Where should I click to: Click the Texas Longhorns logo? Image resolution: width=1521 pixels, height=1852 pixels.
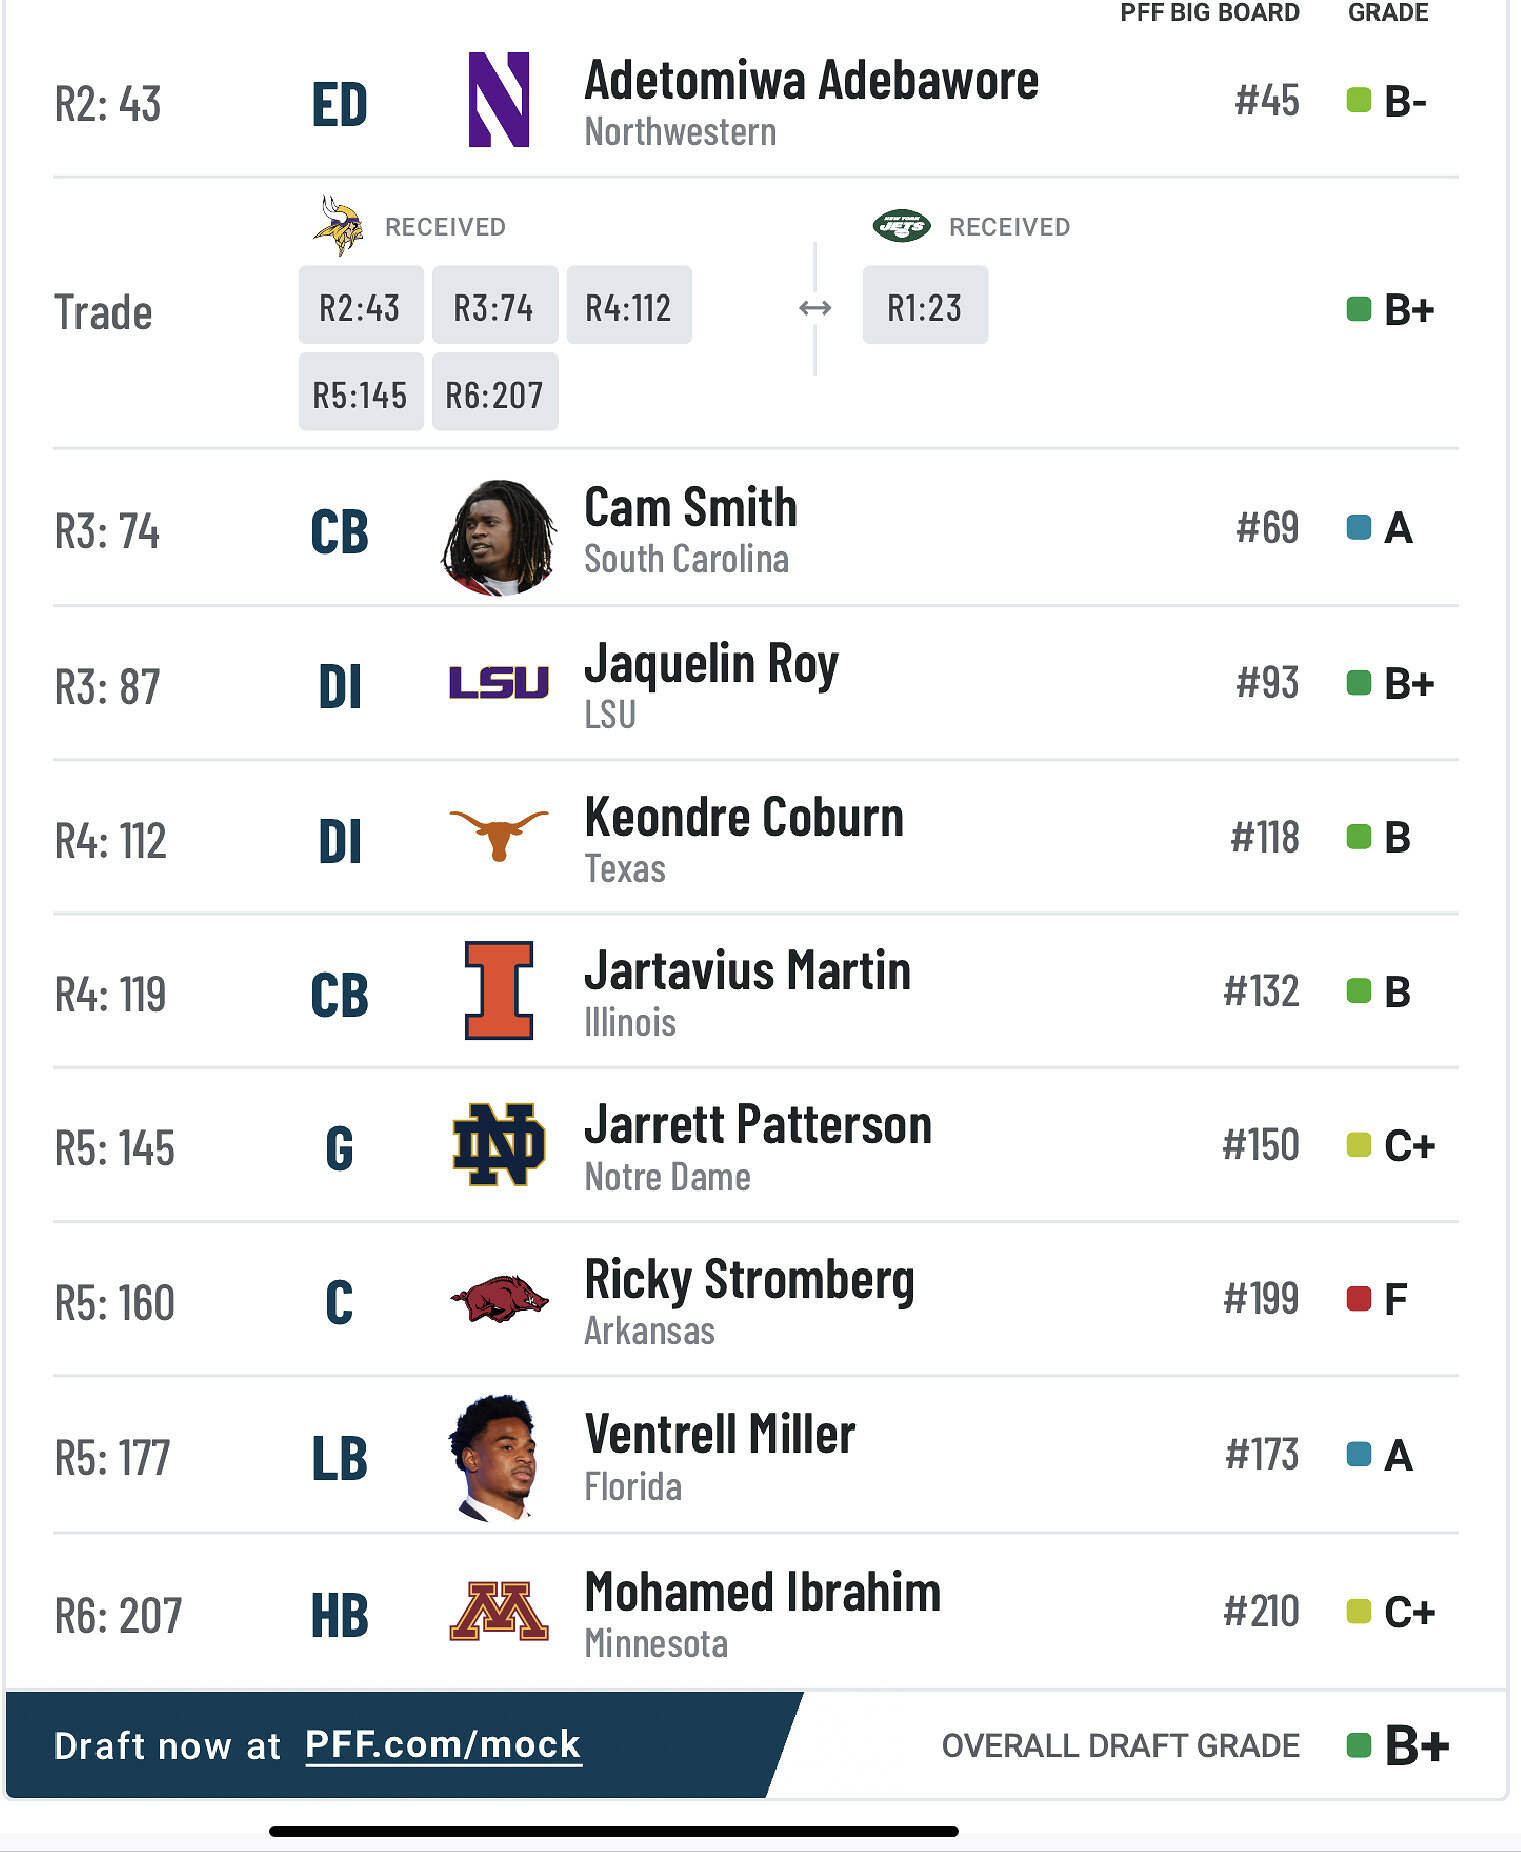click(x=498, y=833)
